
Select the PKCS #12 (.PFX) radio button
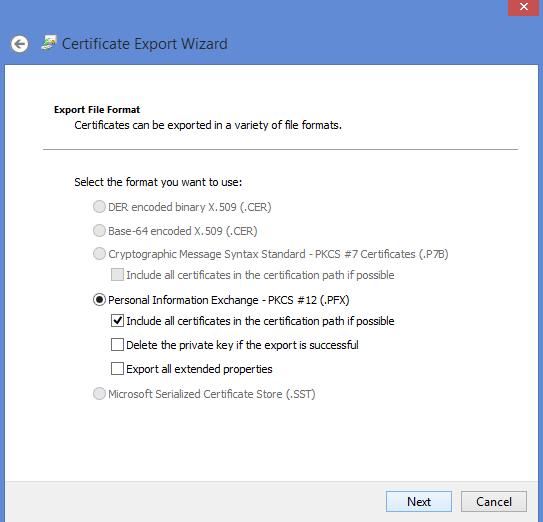[99, 300]
